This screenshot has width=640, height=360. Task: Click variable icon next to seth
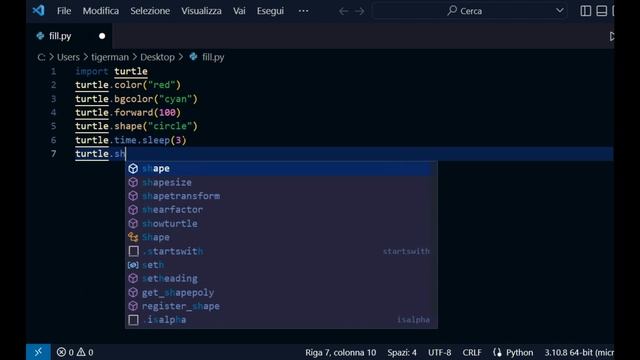coord(133,265)
